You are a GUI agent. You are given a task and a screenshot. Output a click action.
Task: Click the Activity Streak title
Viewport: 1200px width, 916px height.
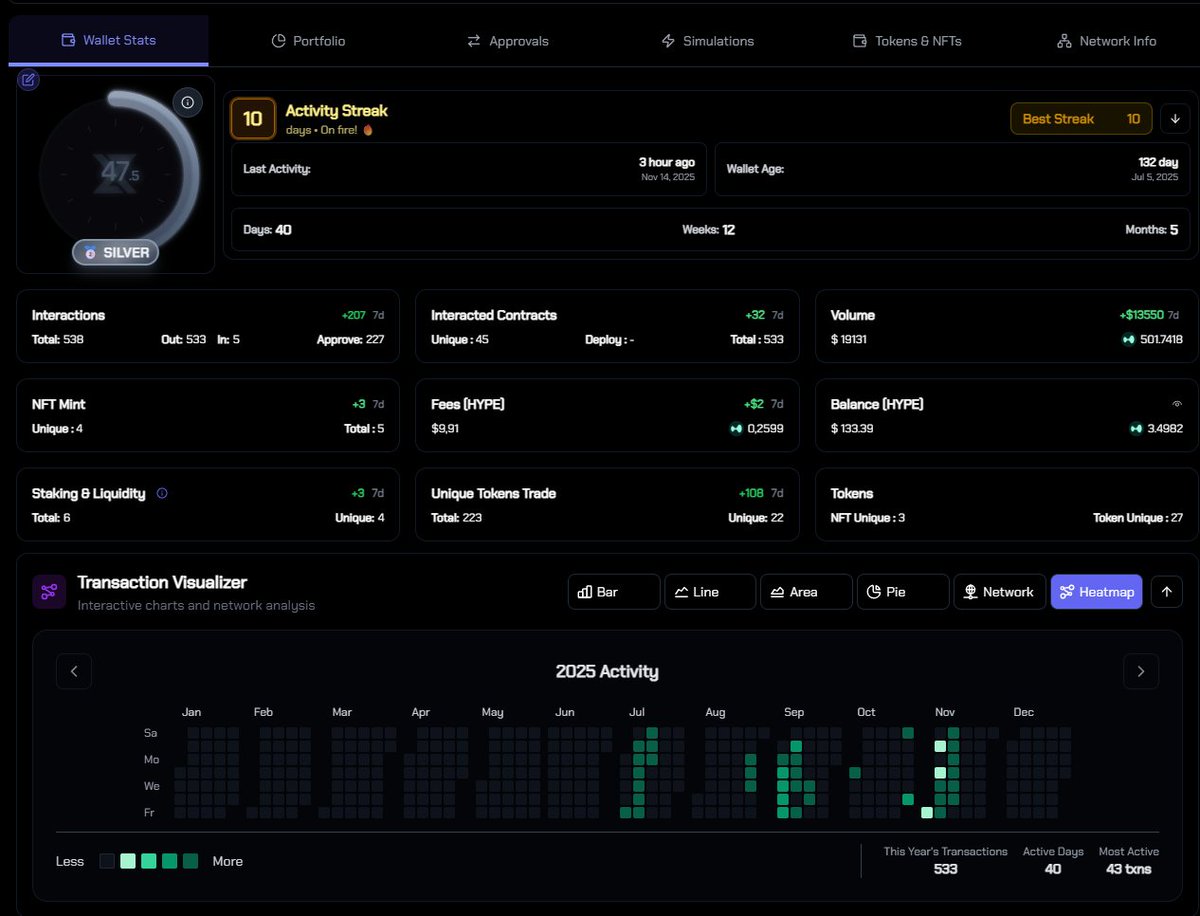337,111
